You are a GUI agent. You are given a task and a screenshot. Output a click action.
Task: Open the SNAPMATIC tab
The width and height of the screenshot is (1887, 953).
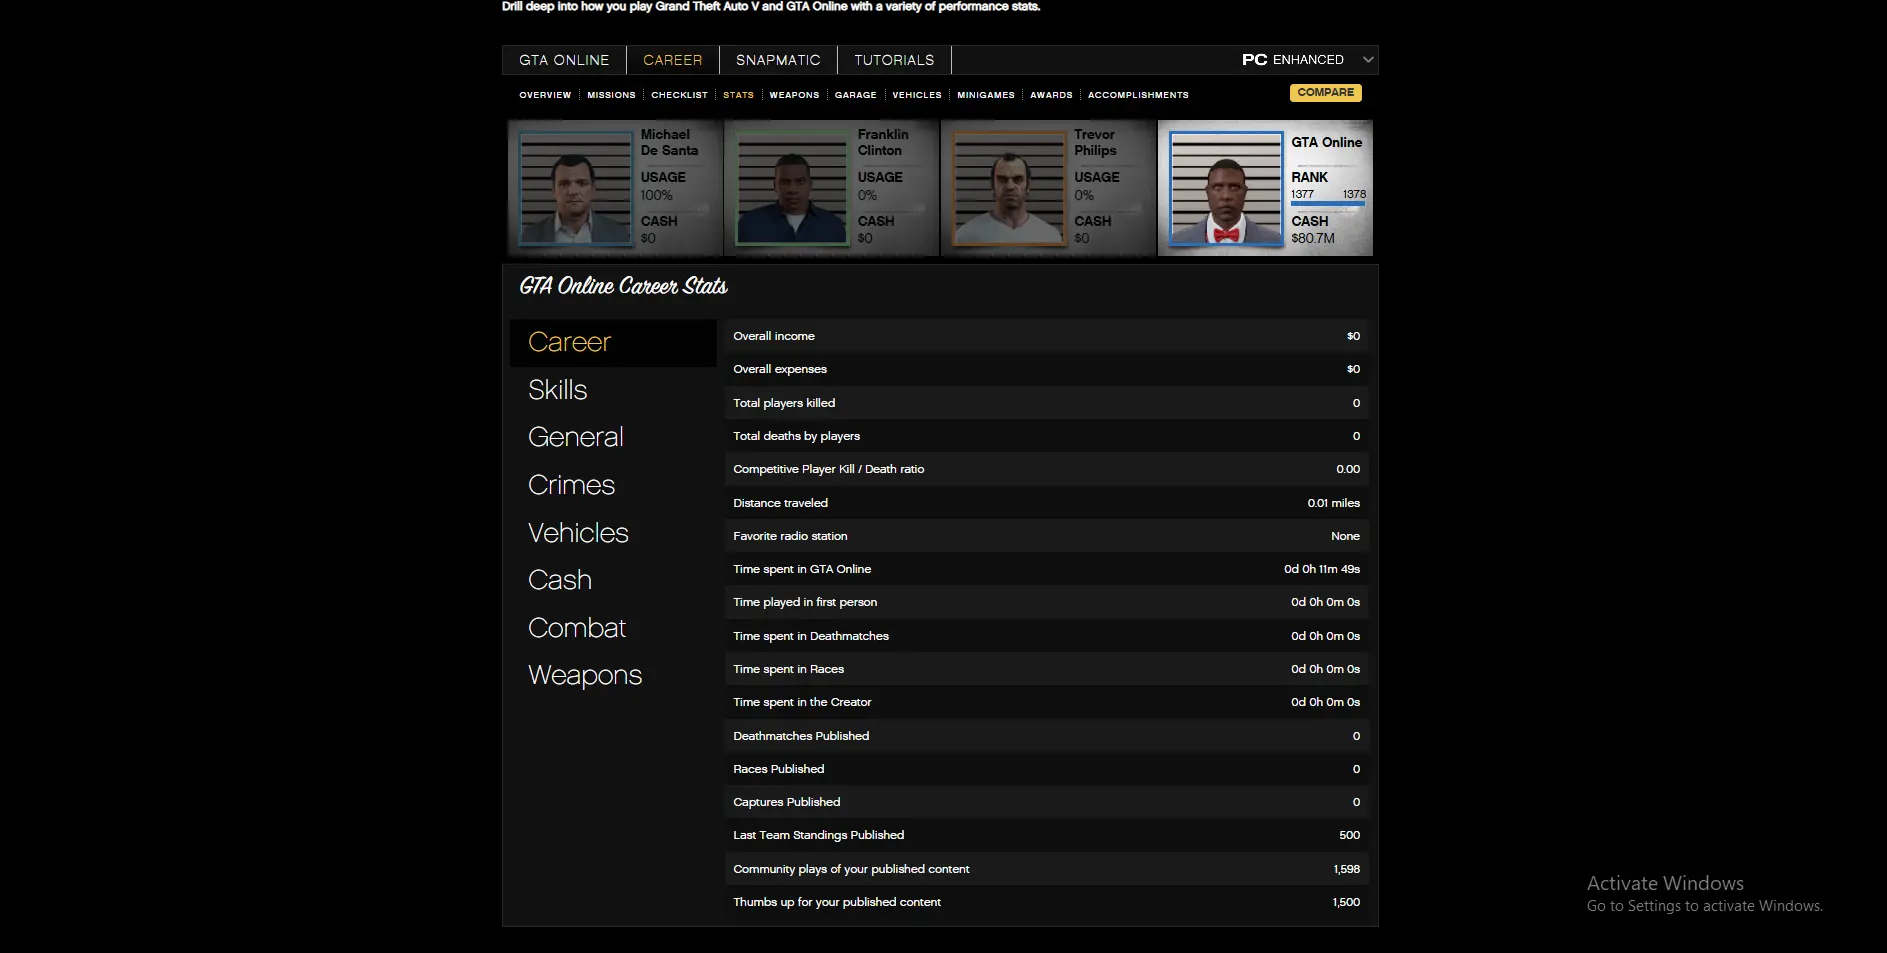(778, 60)
